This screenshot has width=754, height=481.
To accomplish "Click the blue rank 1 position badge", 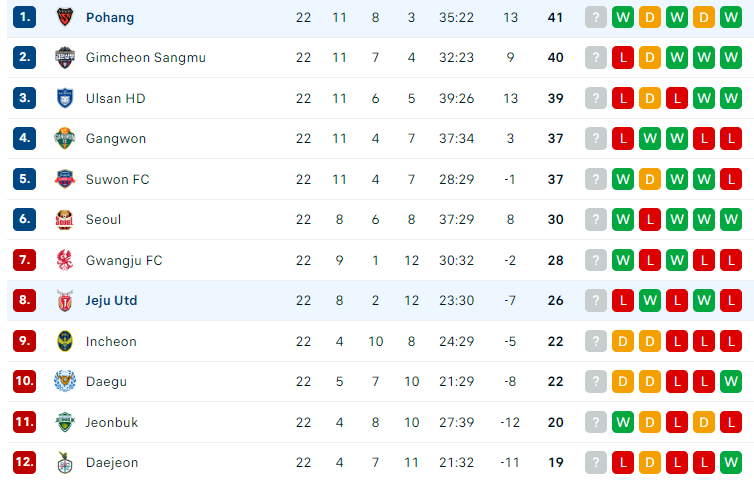I will (25, 17).
